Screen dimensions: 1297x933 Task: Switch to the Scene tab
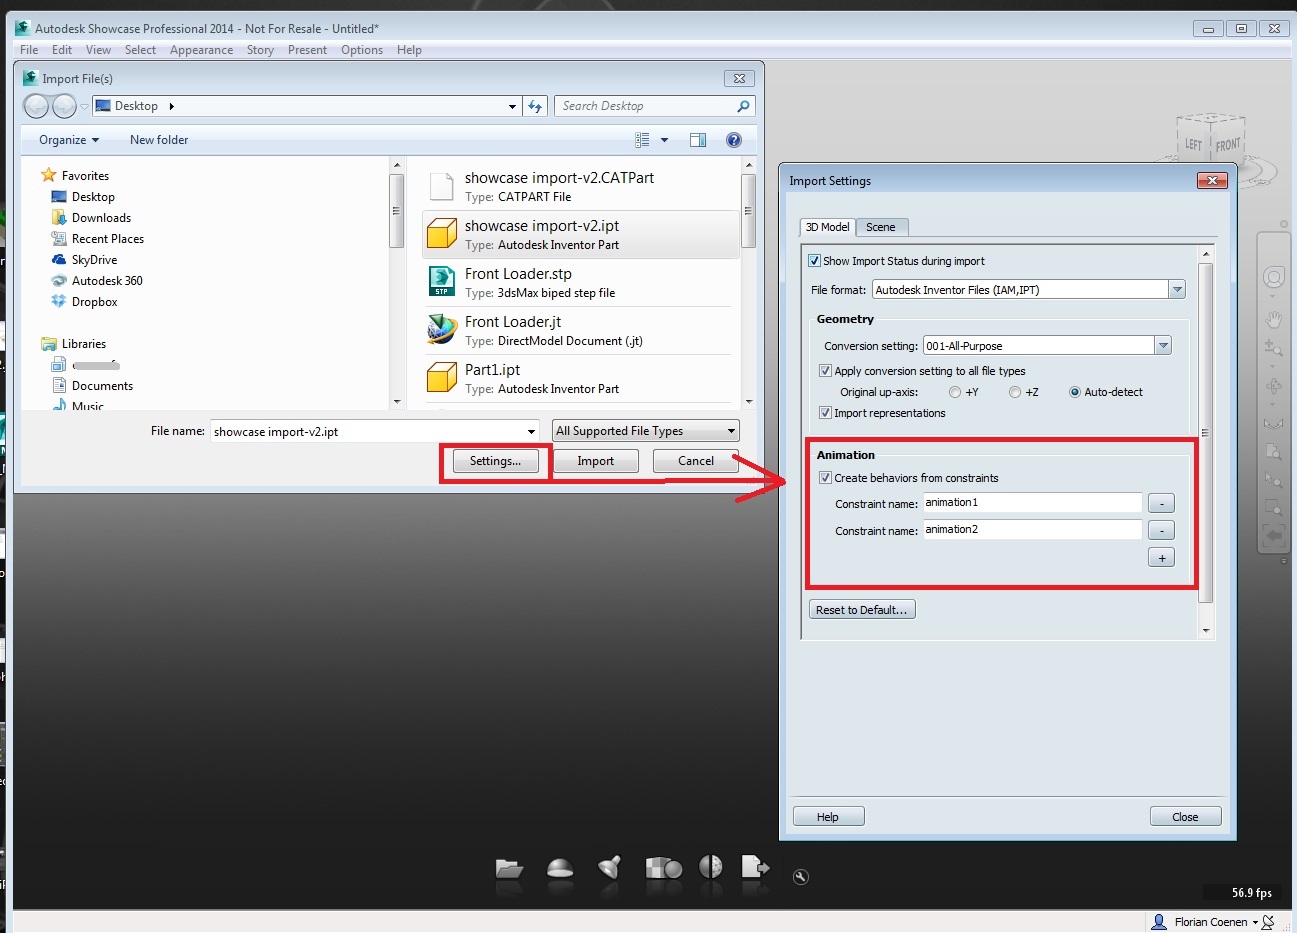(x=881, y=227)
